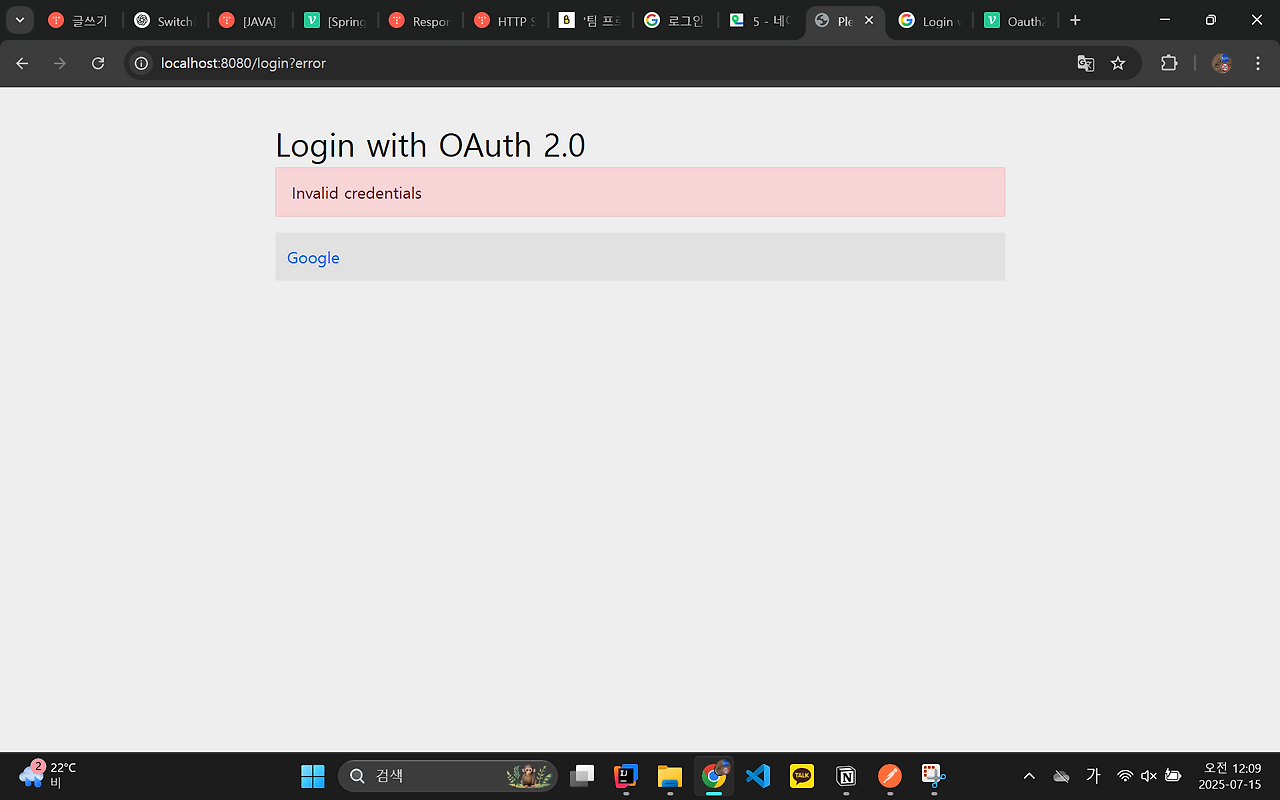
Task: Switch to the HTTP S tab
Action: pos(505,21)
